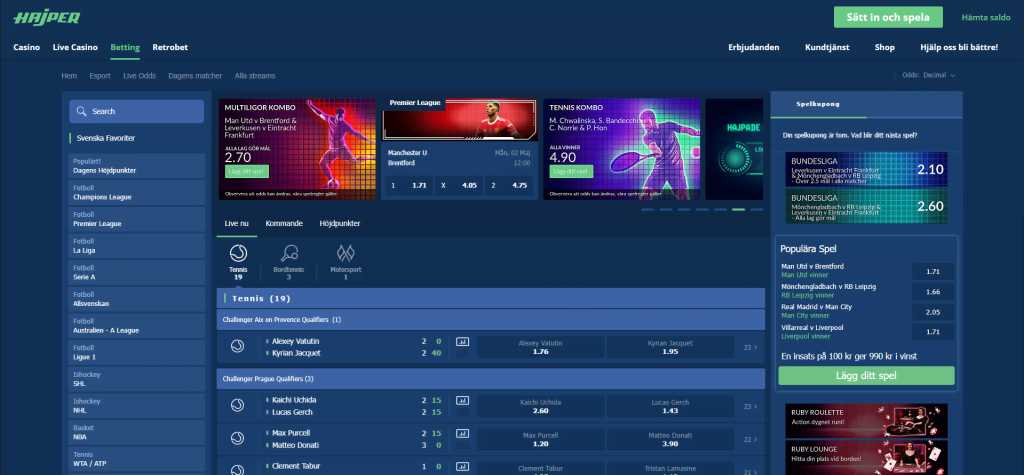Bet on Manchester U home win 1.71
This screenshot has width=1024, height=475.
(x=409, y=186)
